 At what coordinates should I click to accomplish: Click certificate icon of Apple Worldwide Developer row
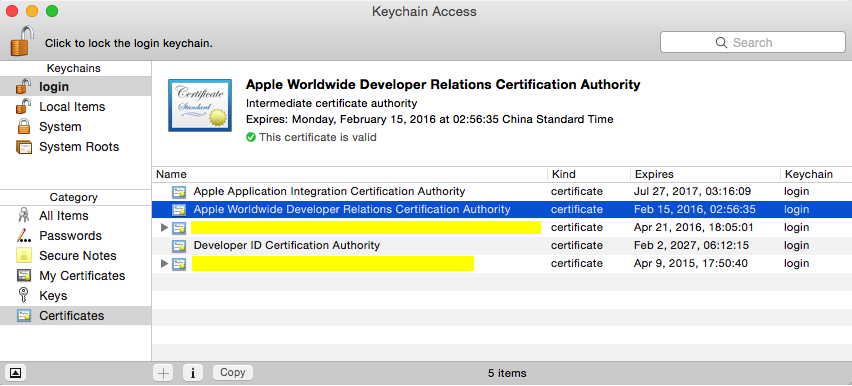pyautogui.click(x=179, y=209)
